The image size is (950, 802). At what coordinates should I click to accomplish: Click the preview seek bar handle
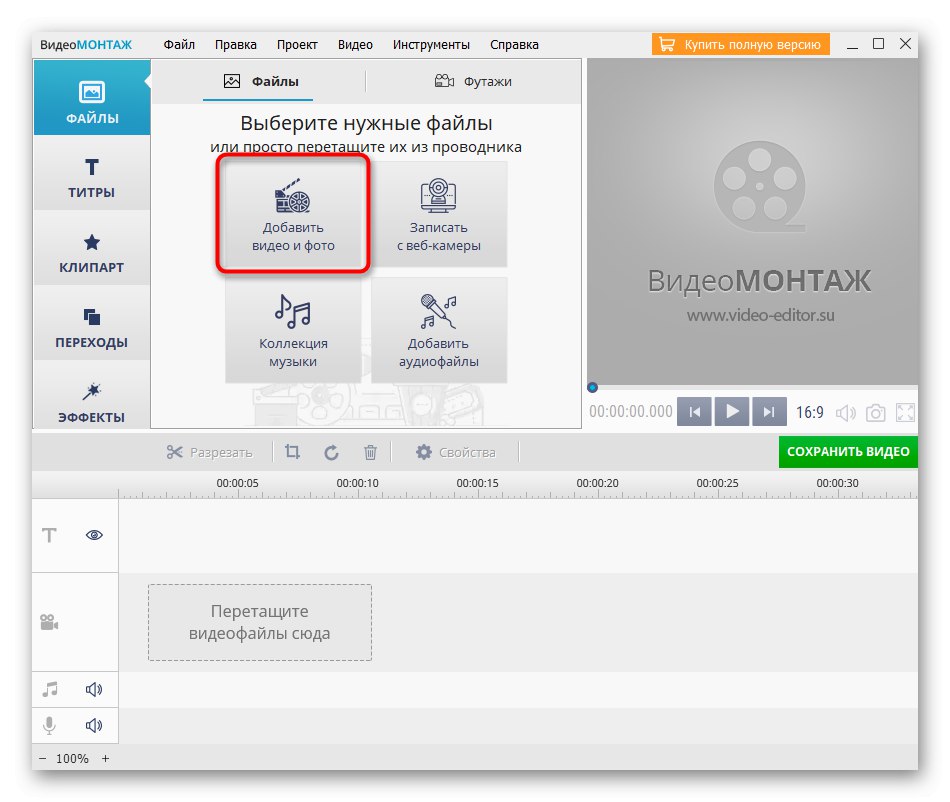pos(593,388)
